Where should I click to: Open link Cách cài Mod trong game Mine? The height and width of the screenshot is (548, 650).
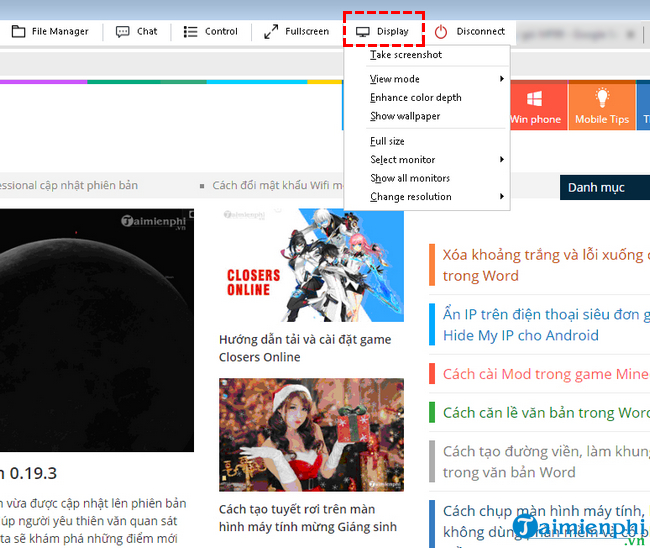pos(546,374)
